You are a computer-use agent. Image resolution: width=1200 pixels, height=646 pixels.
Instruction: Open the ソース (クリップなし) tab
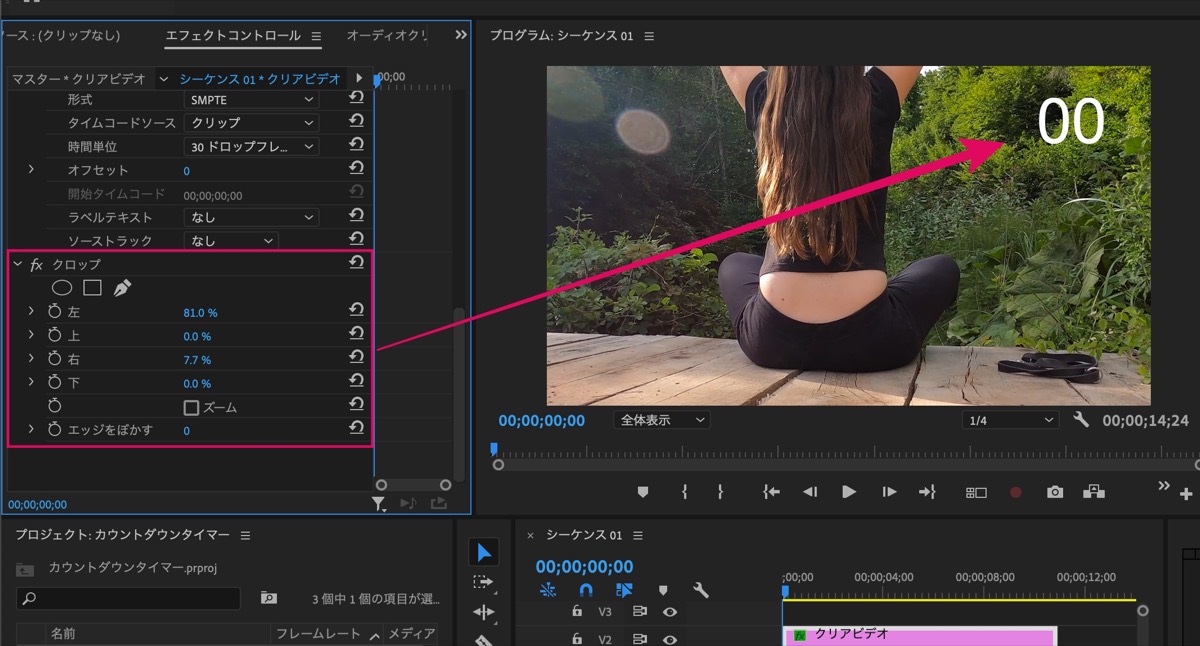tap(60, 36)
